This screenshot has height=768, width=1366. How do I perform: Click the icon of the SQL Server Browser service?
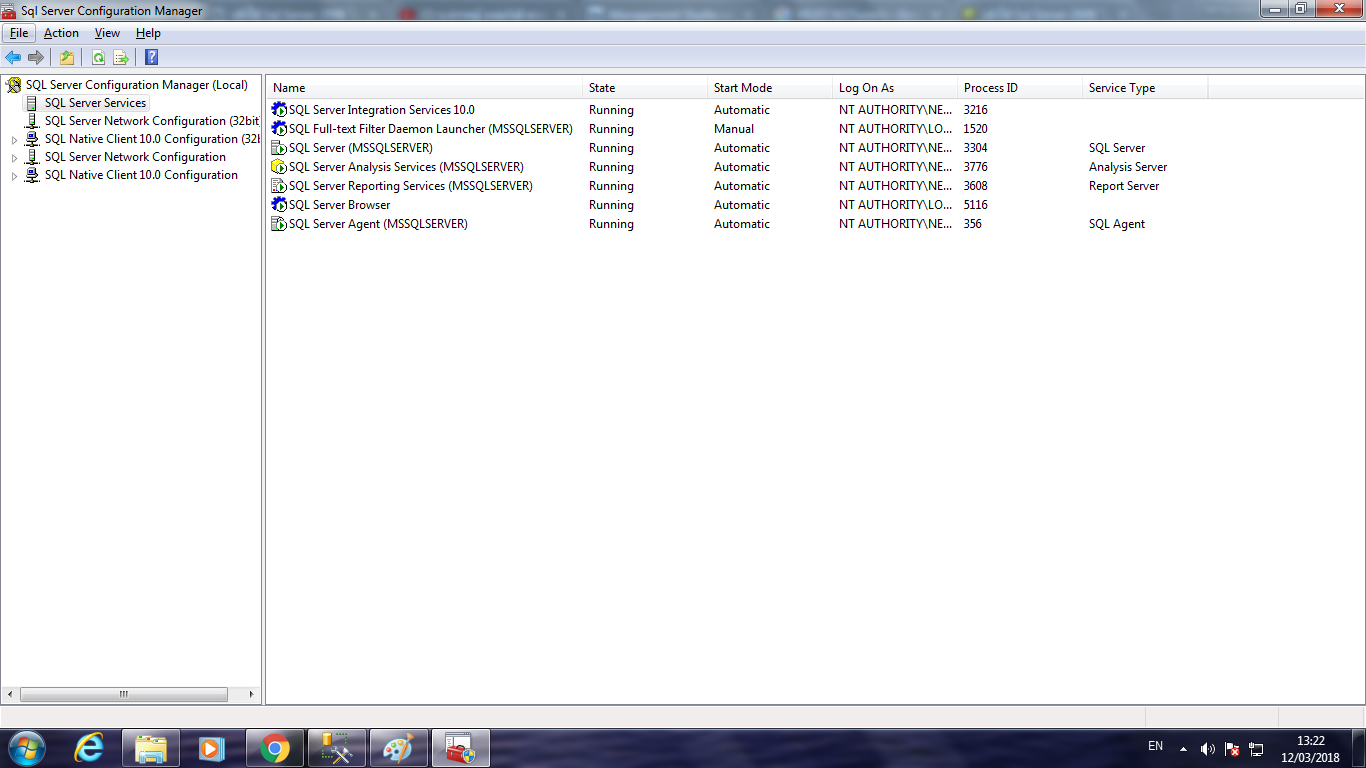click(x=279, y=205)
